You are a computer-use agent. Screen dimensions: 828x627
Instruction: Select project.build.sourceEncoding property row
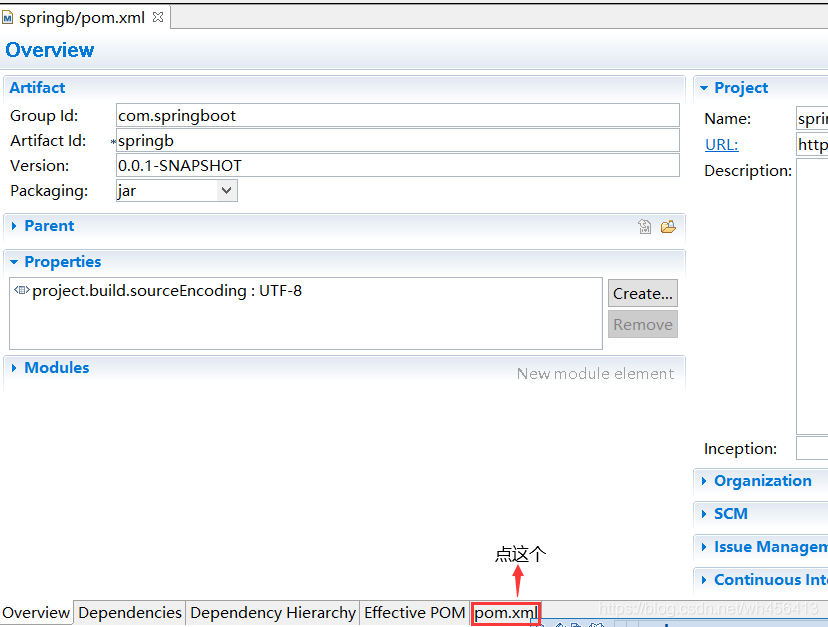167,291
